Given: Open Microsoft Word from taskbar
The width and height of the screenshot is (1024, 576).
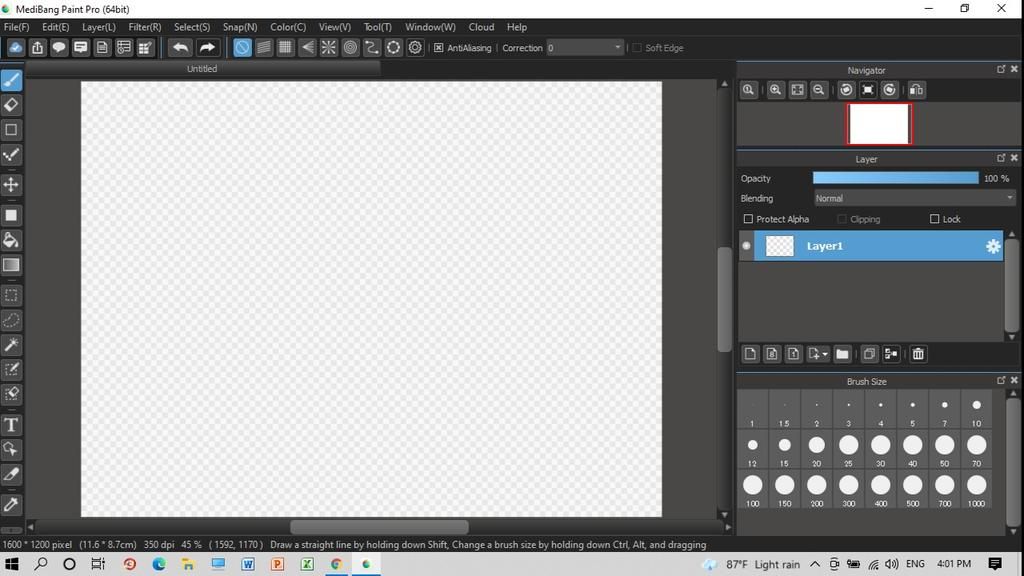Looking at the screenshot, I should tap(248, 564).
